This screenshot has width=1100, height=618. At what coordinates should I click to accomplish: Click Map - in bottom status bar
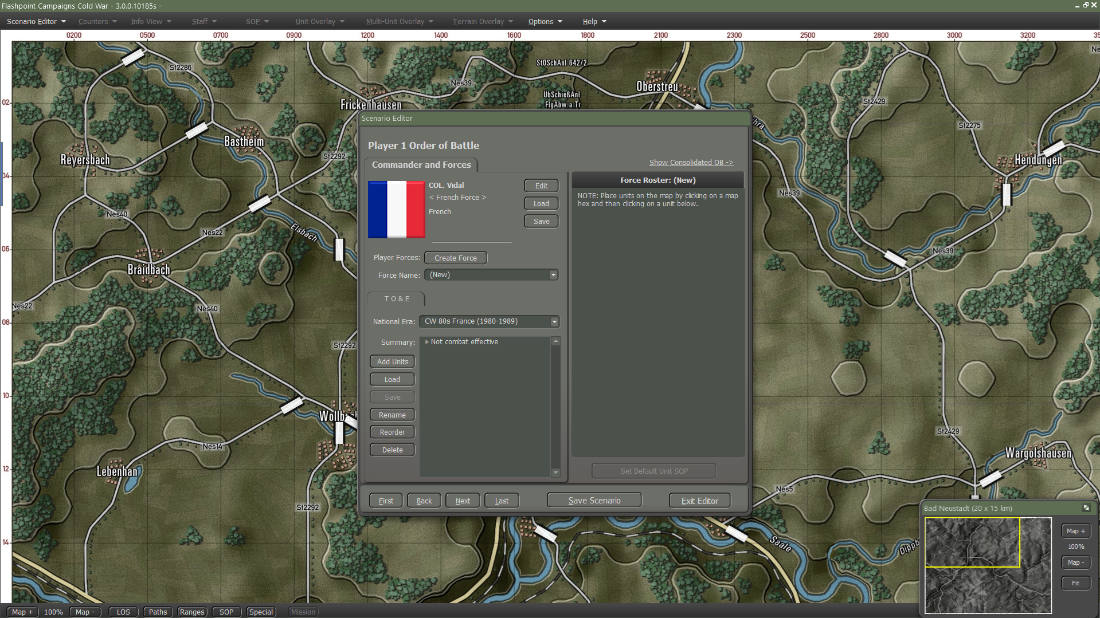[x=84, y=612]
